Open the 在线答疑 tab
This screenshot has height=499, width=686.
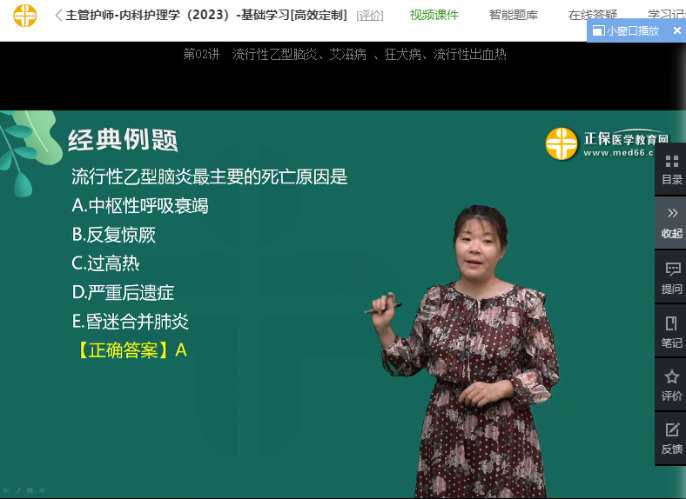point(593,15)
